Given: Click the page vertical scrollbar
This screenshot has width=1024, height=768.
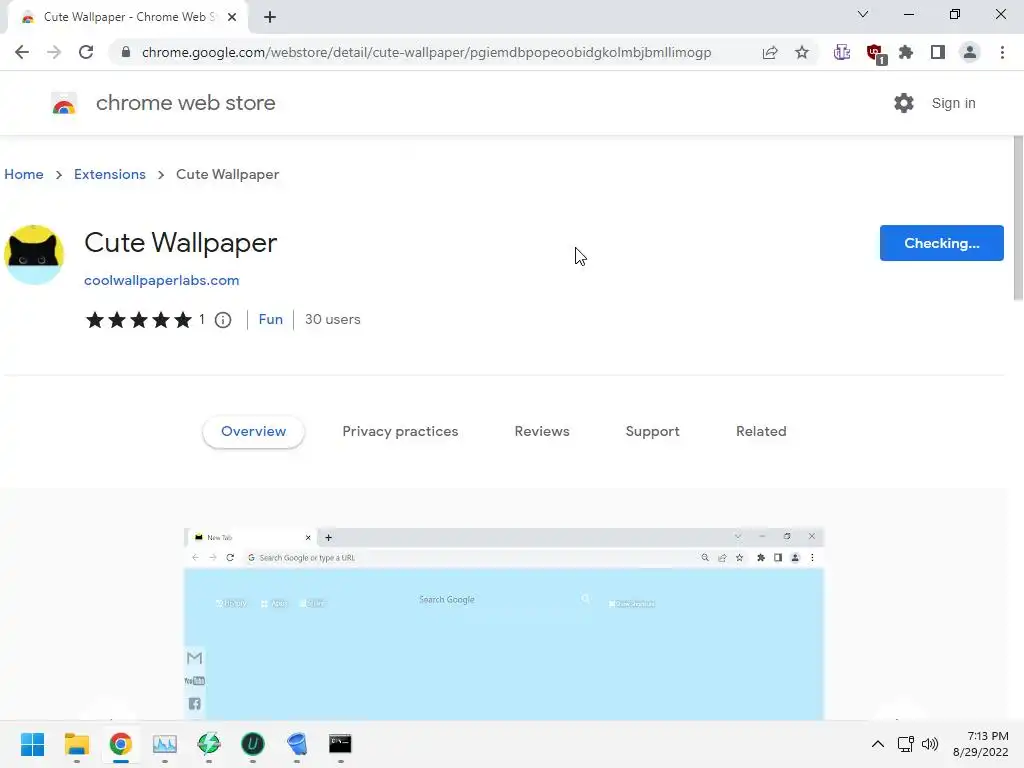Looking at the screenshot, I should (1018, 218).
